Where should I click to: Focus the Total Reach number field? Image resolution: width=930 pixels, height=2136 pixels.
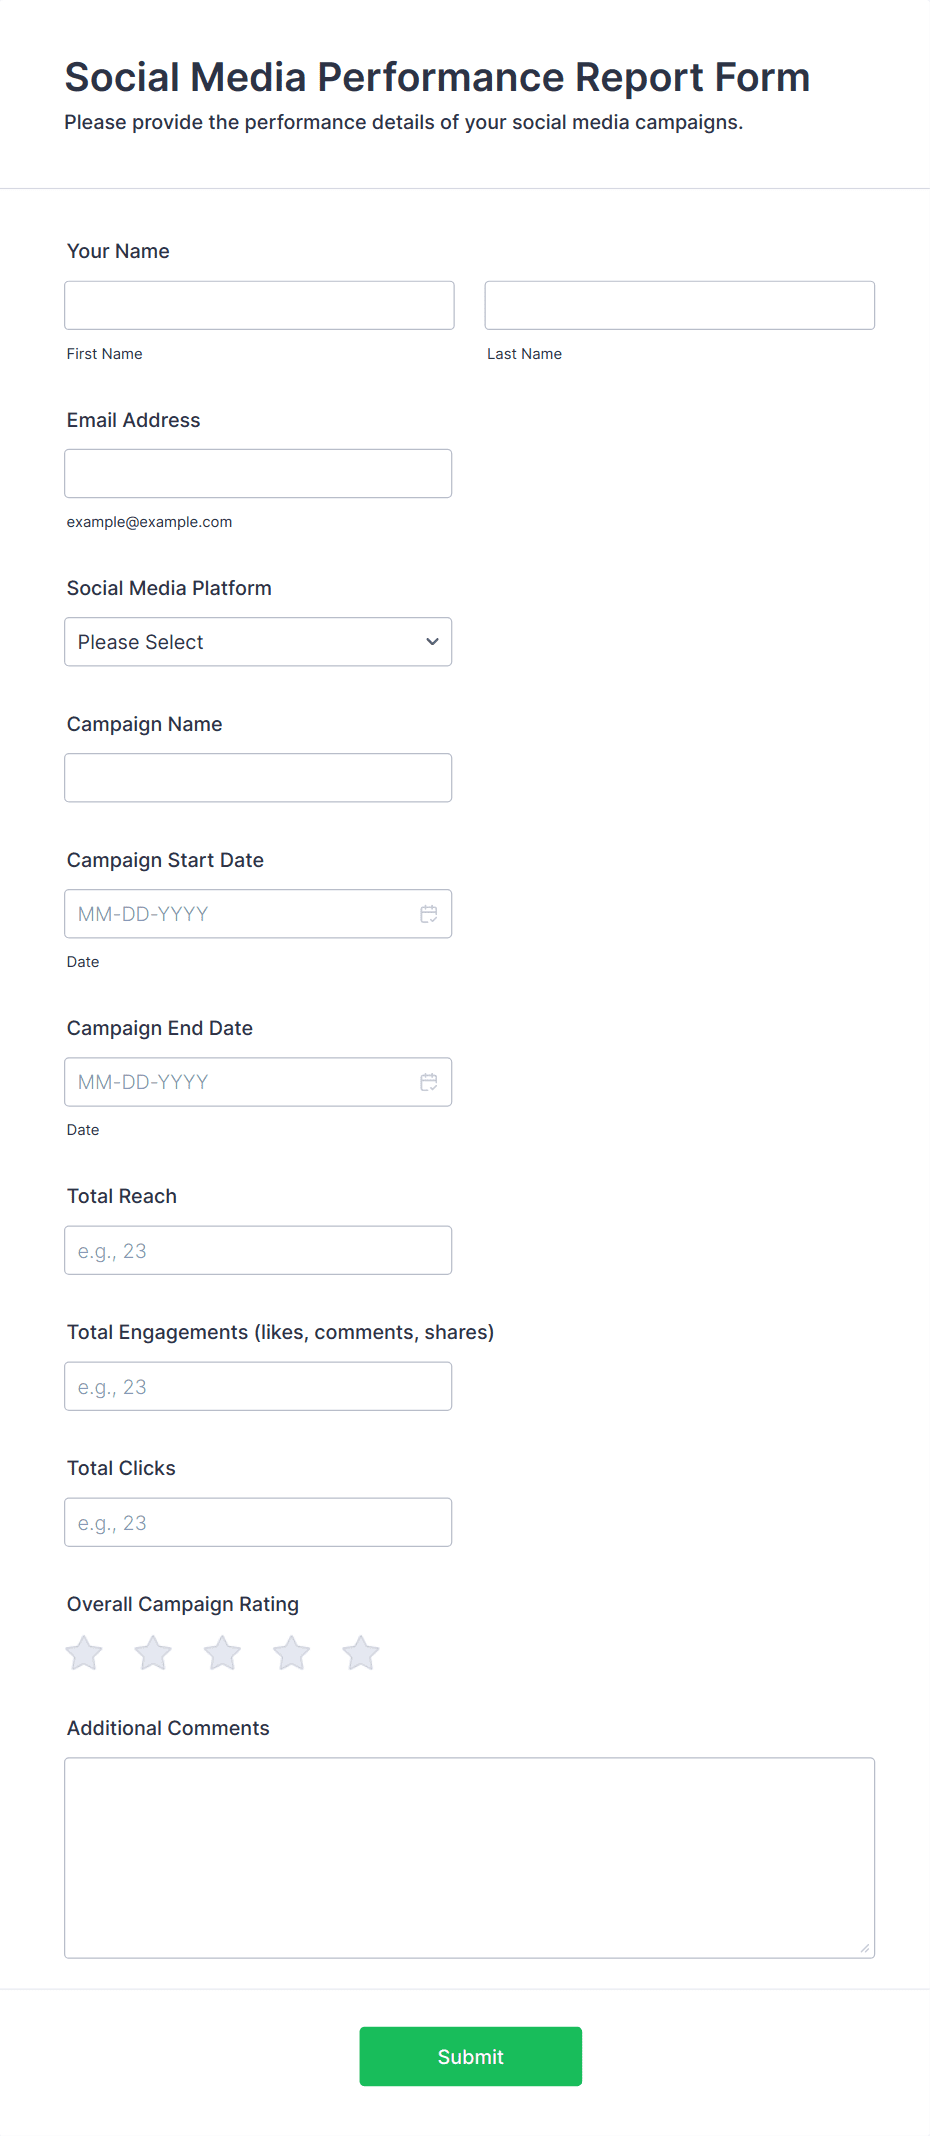pyautogui.click(x=258, y=1249)
